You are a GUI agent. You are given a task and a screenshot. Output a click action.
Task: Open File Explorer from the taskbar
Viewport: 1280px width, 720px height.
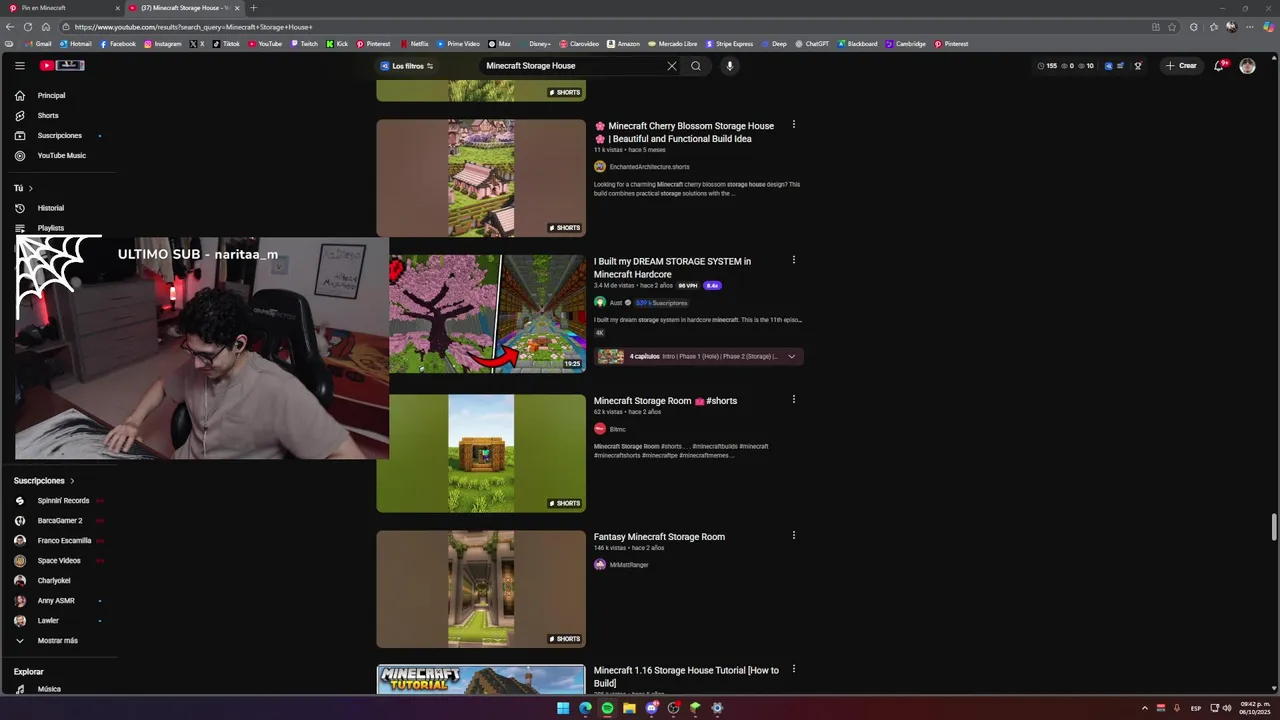[x=629, y=708]
